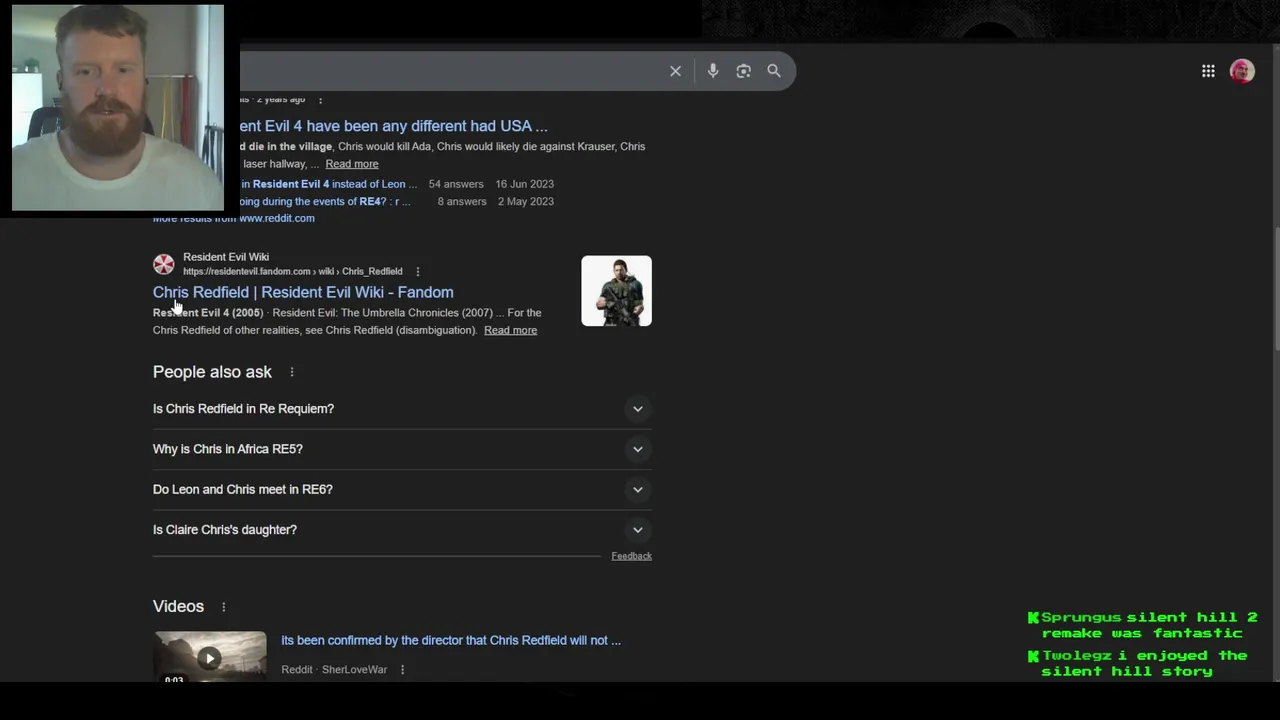Click the '16 Jun 2023' date
1280x720 pixels.
point(525,184)
